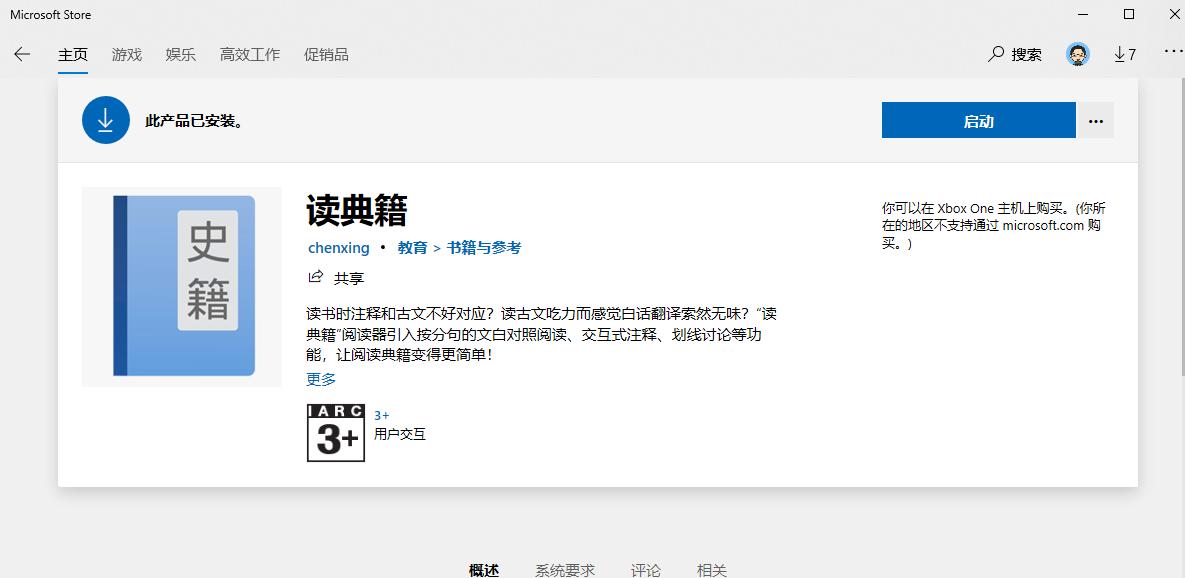Viewport: 1185px width, 578px height.
Task: View the 评论 tab
Action: coord(645,569)
